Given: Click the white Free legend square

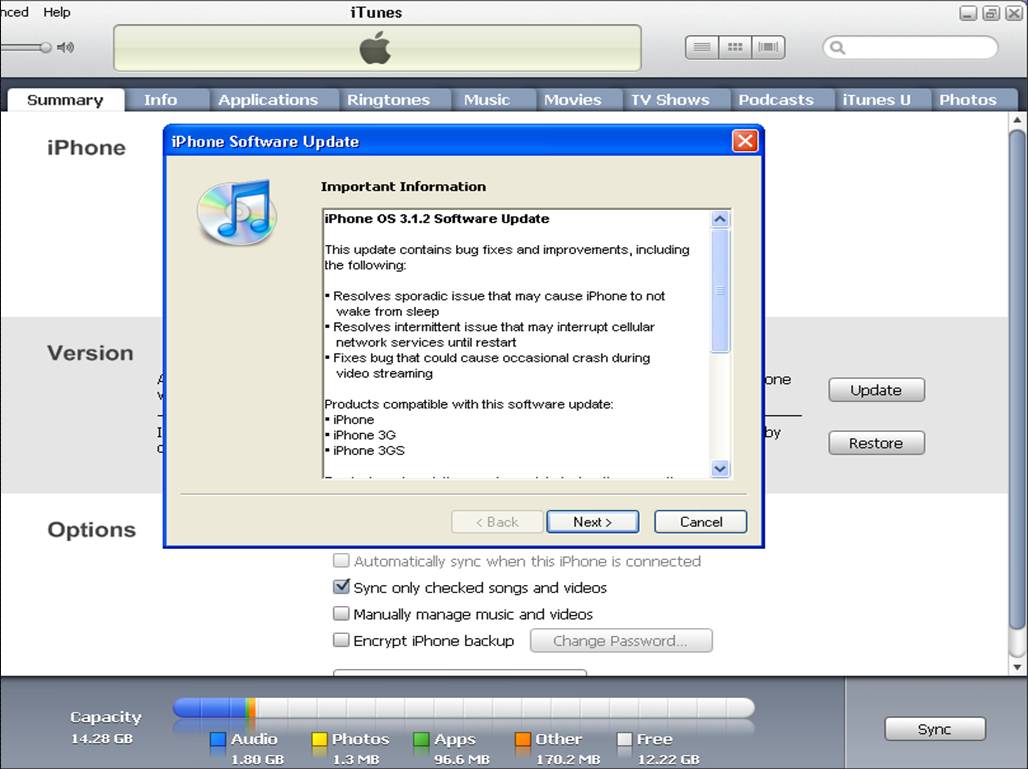Looking at the screenshot, I should click(625, 739).
